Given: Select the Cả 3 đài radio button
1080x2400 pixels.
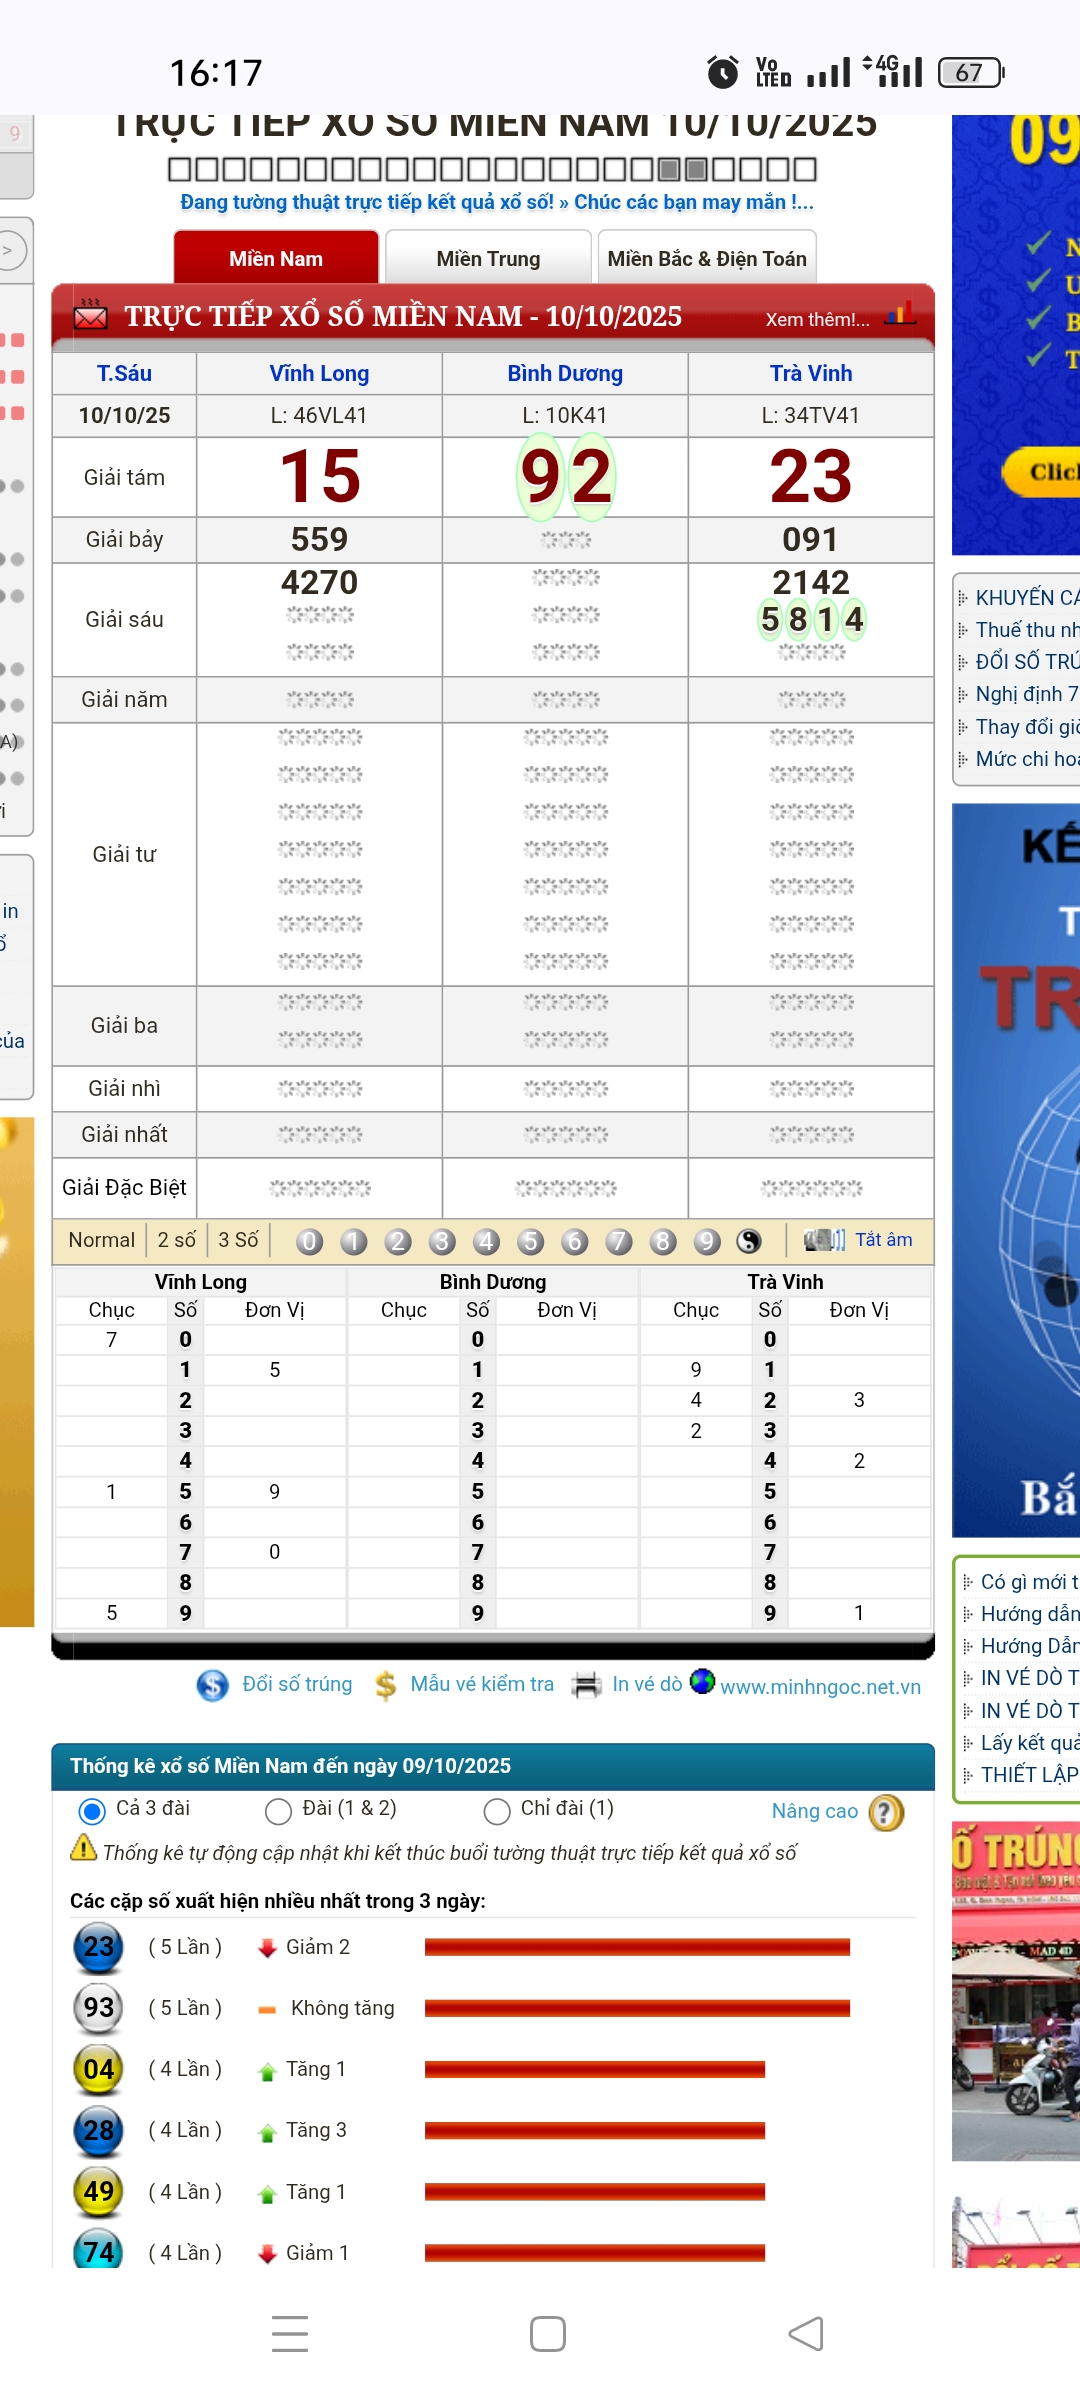Looking at the screenshot, I should coord(92,1811).
